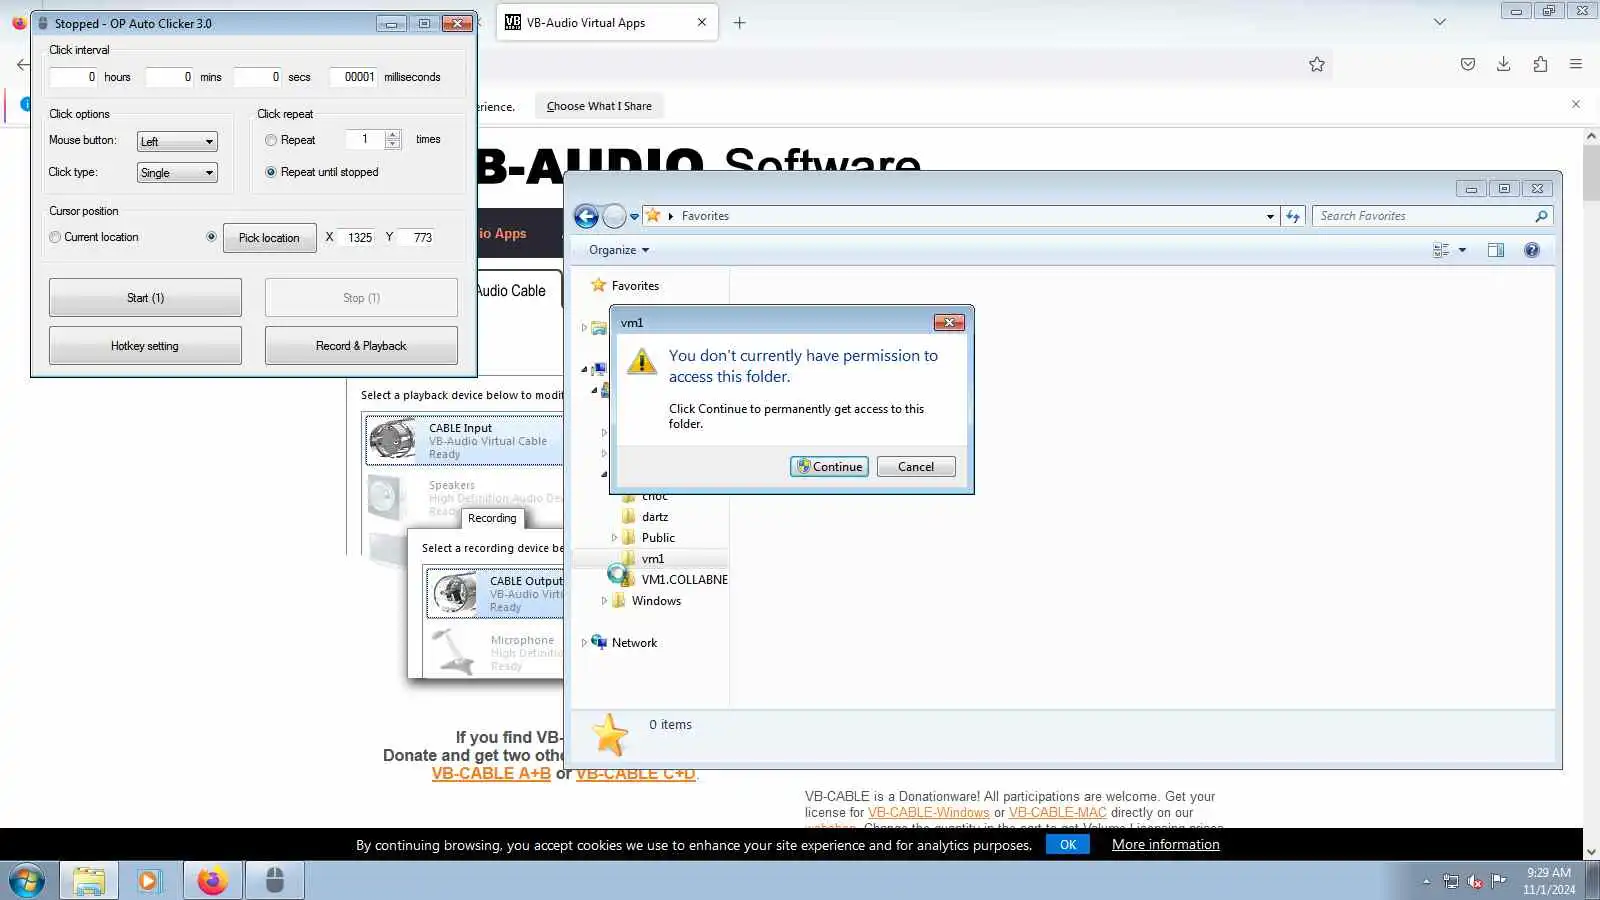Click Cancel in the vm1 permission dialog
This screenshot has width=1600, height=900.
pos(916,467)
